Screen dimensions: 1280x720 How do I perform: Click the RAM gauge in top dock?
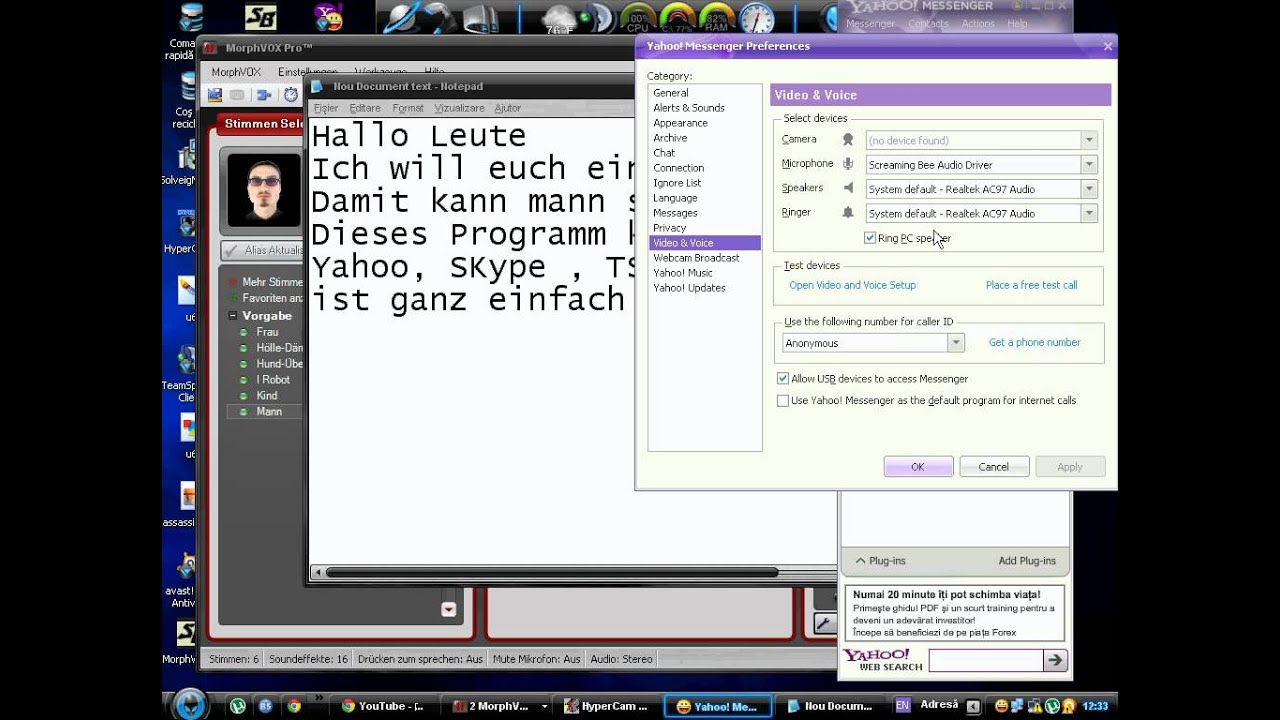coord(716,19)
